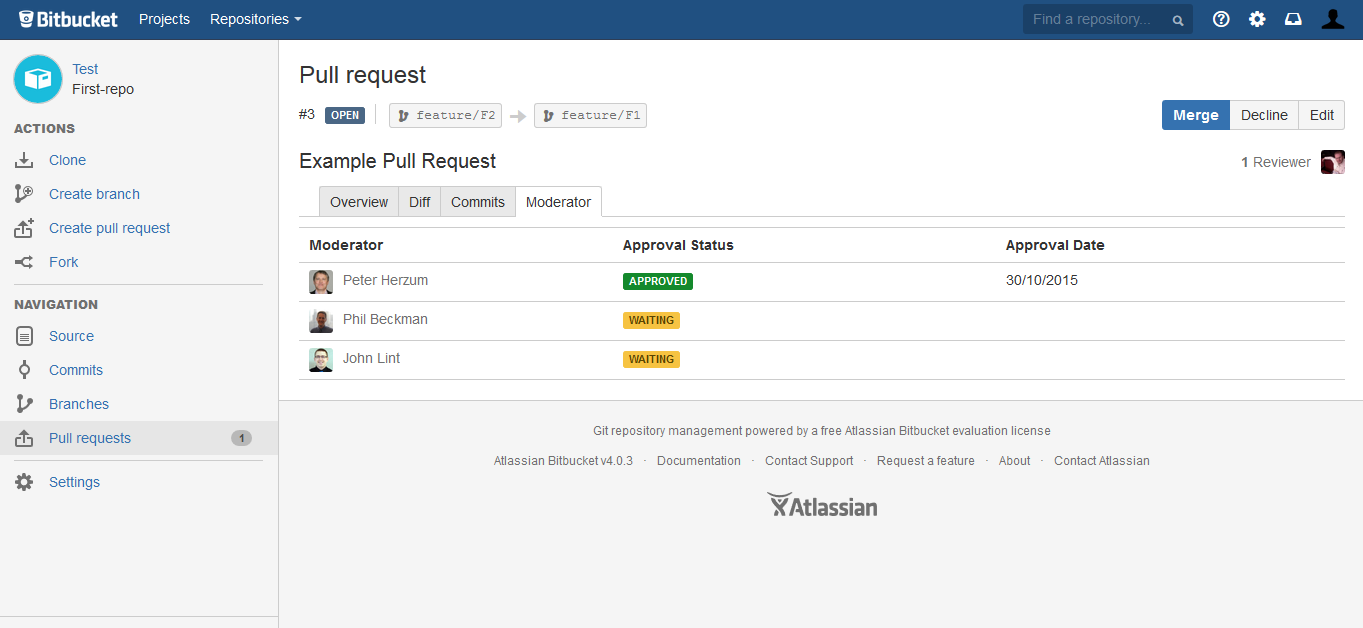Open the inbox tray icon
Screen dimensions: 1363x628
pos(1293,19)
